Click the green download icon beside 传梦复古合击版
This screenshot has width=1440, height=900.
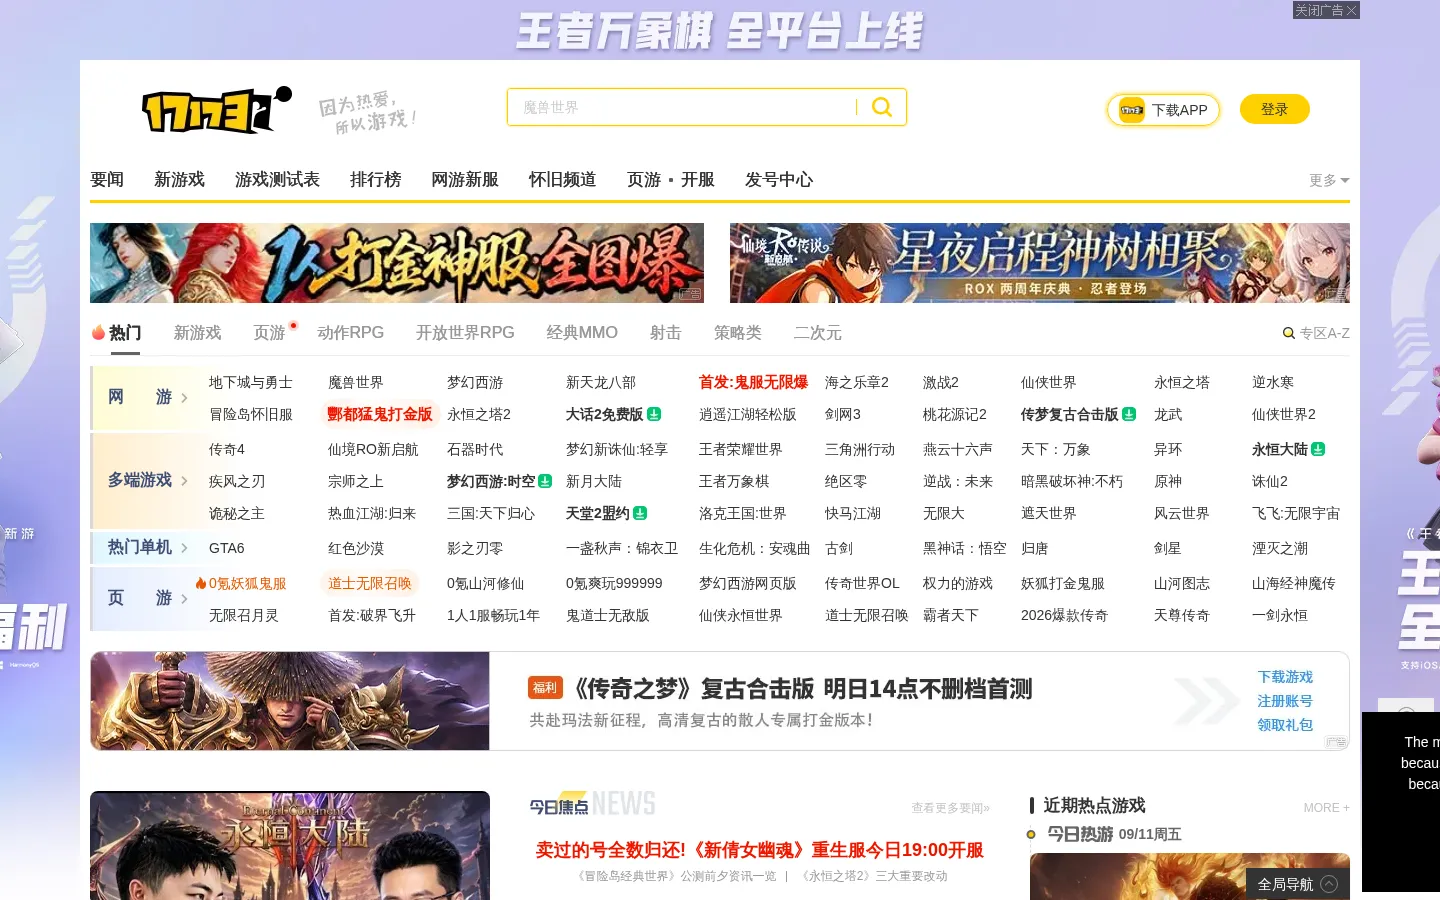coord(1129,414)
